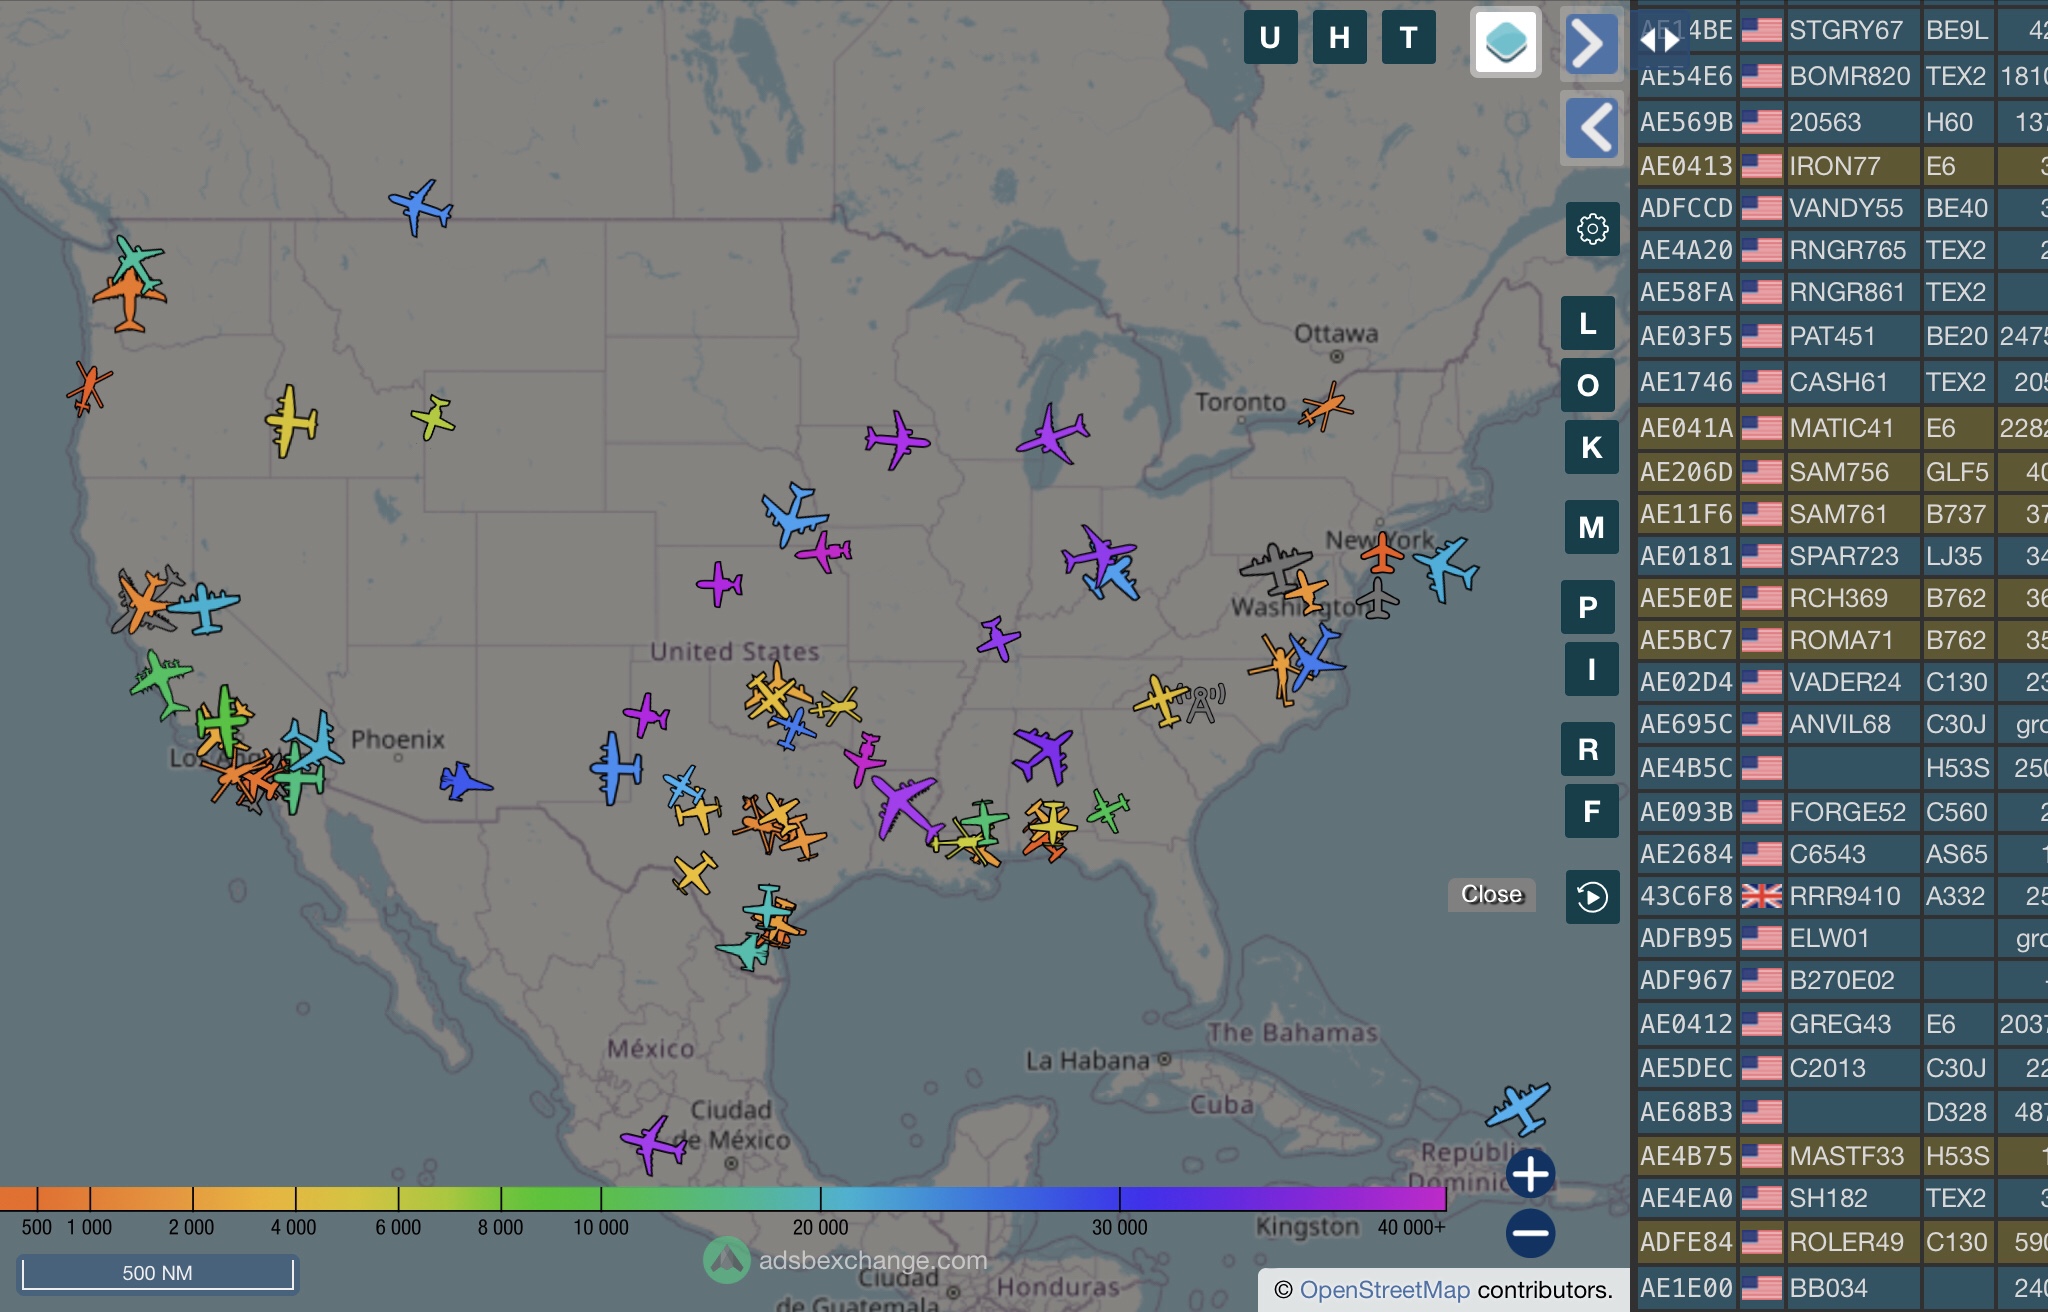Select the small yellow-green aircraft in Wyoming

(x=433, y=417)
